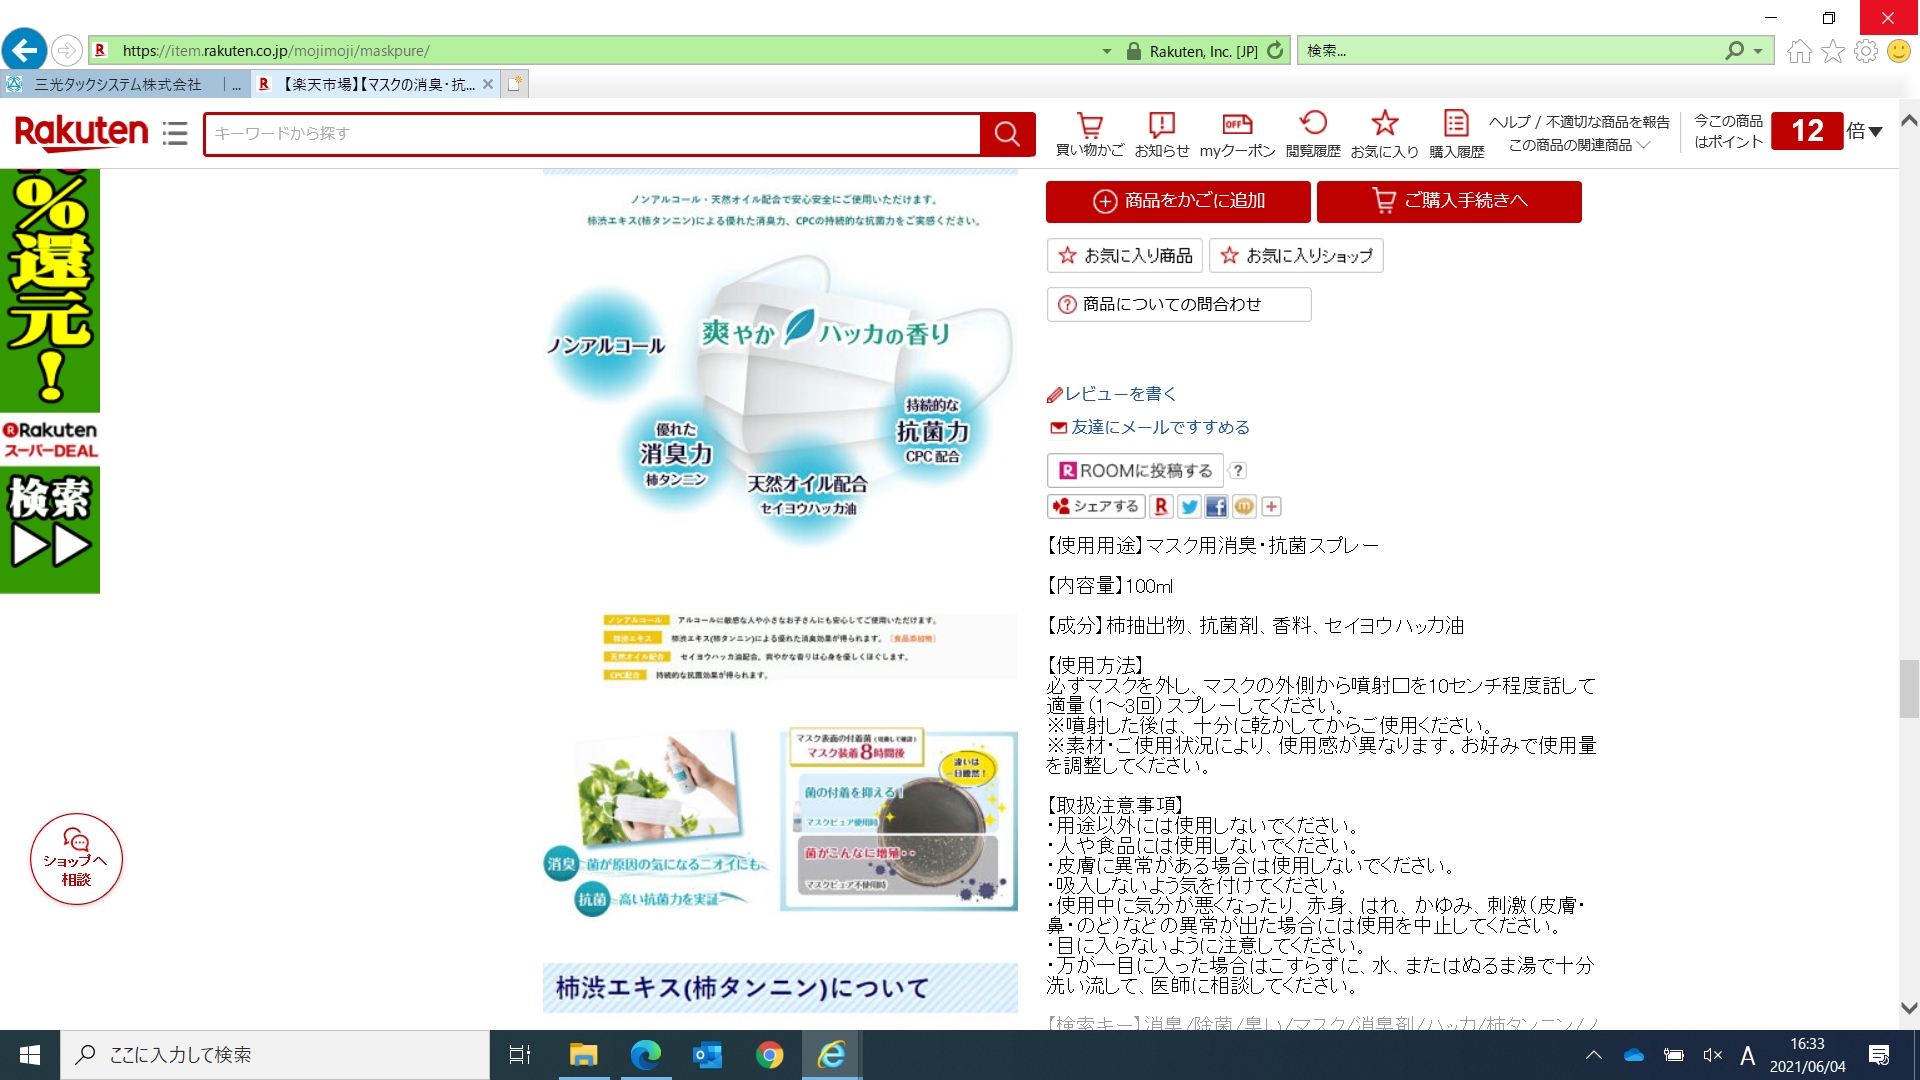Share the product on Facebook
This screenshot has width=1920, height=1080.
click(x=1216, y=507)
